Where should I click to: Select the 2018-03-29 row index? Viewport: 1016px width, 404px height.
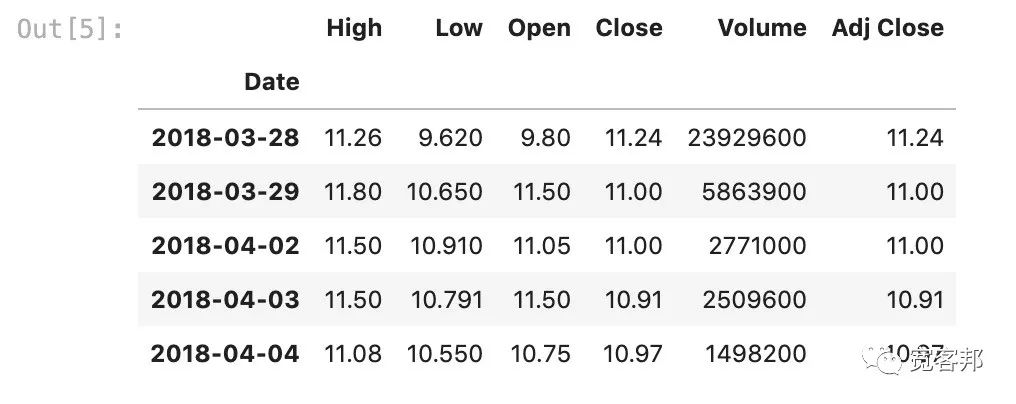225,192
